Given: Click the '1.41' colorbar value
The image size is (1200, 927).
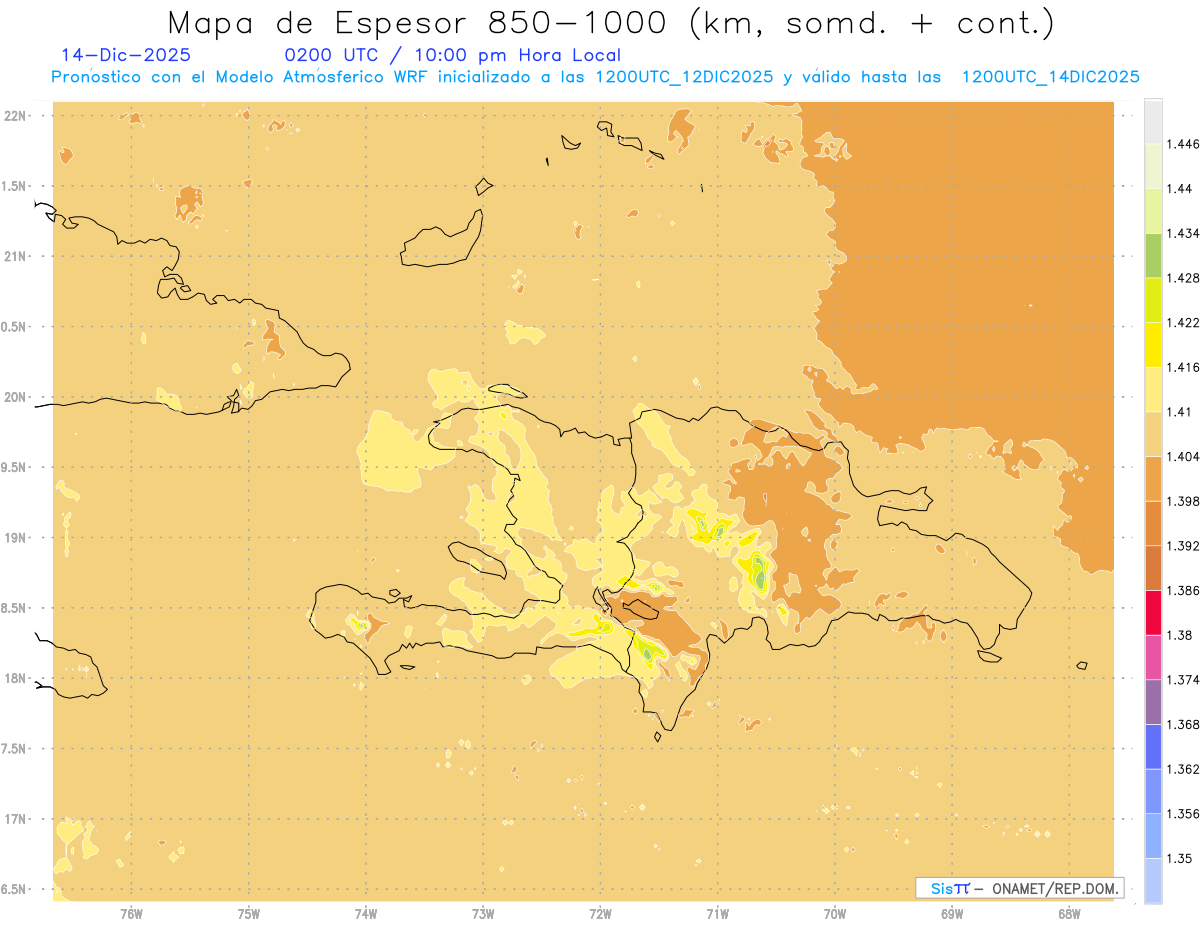Looking at the screenshot, I should tap(1181, 412).
